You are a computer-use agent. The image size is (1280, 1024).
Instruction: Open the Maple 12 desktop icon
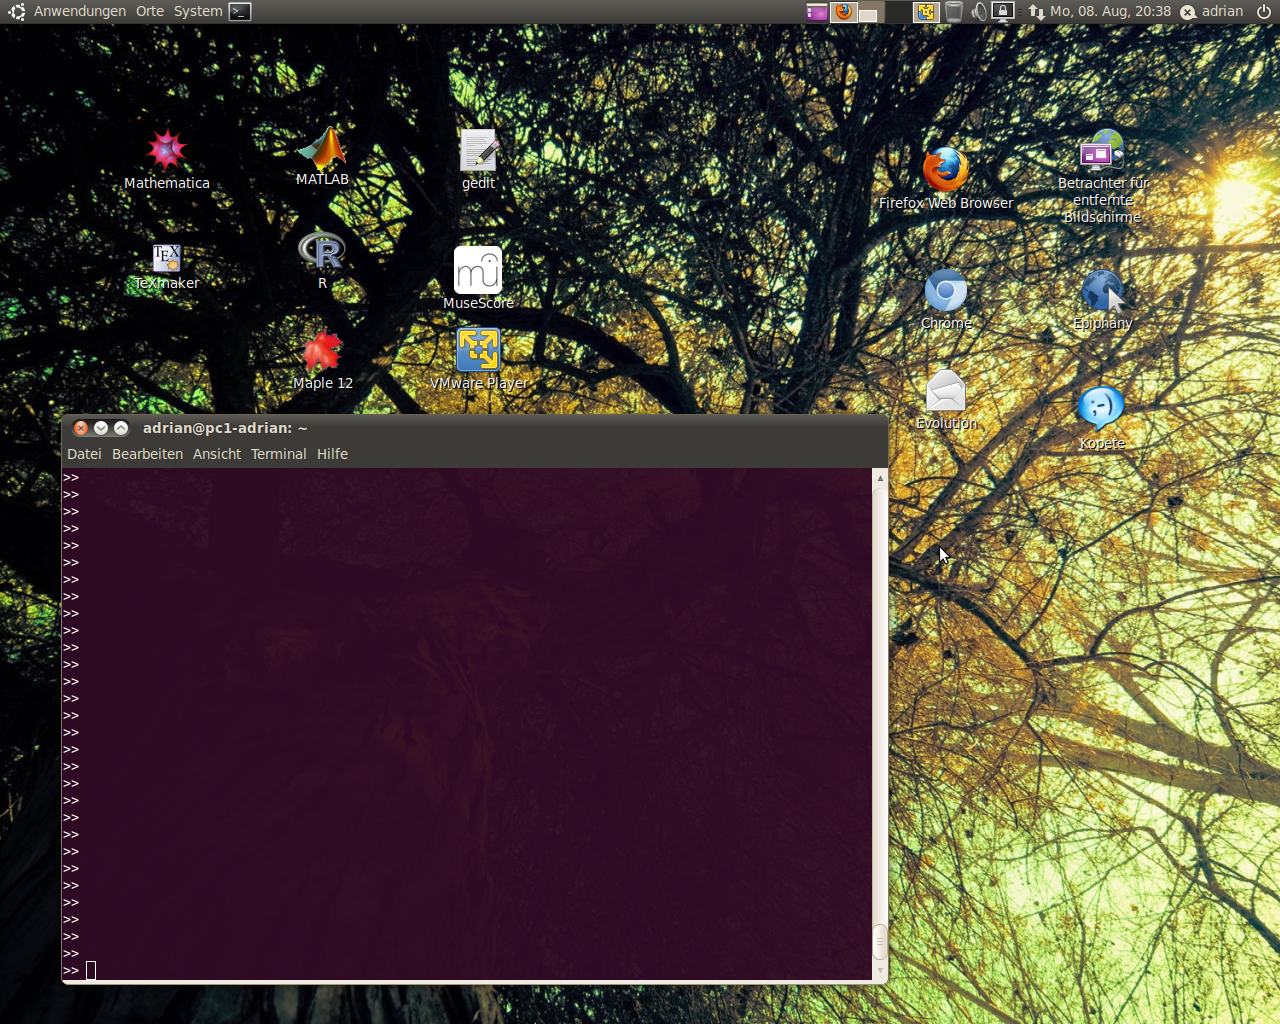[x=322, y=352]
